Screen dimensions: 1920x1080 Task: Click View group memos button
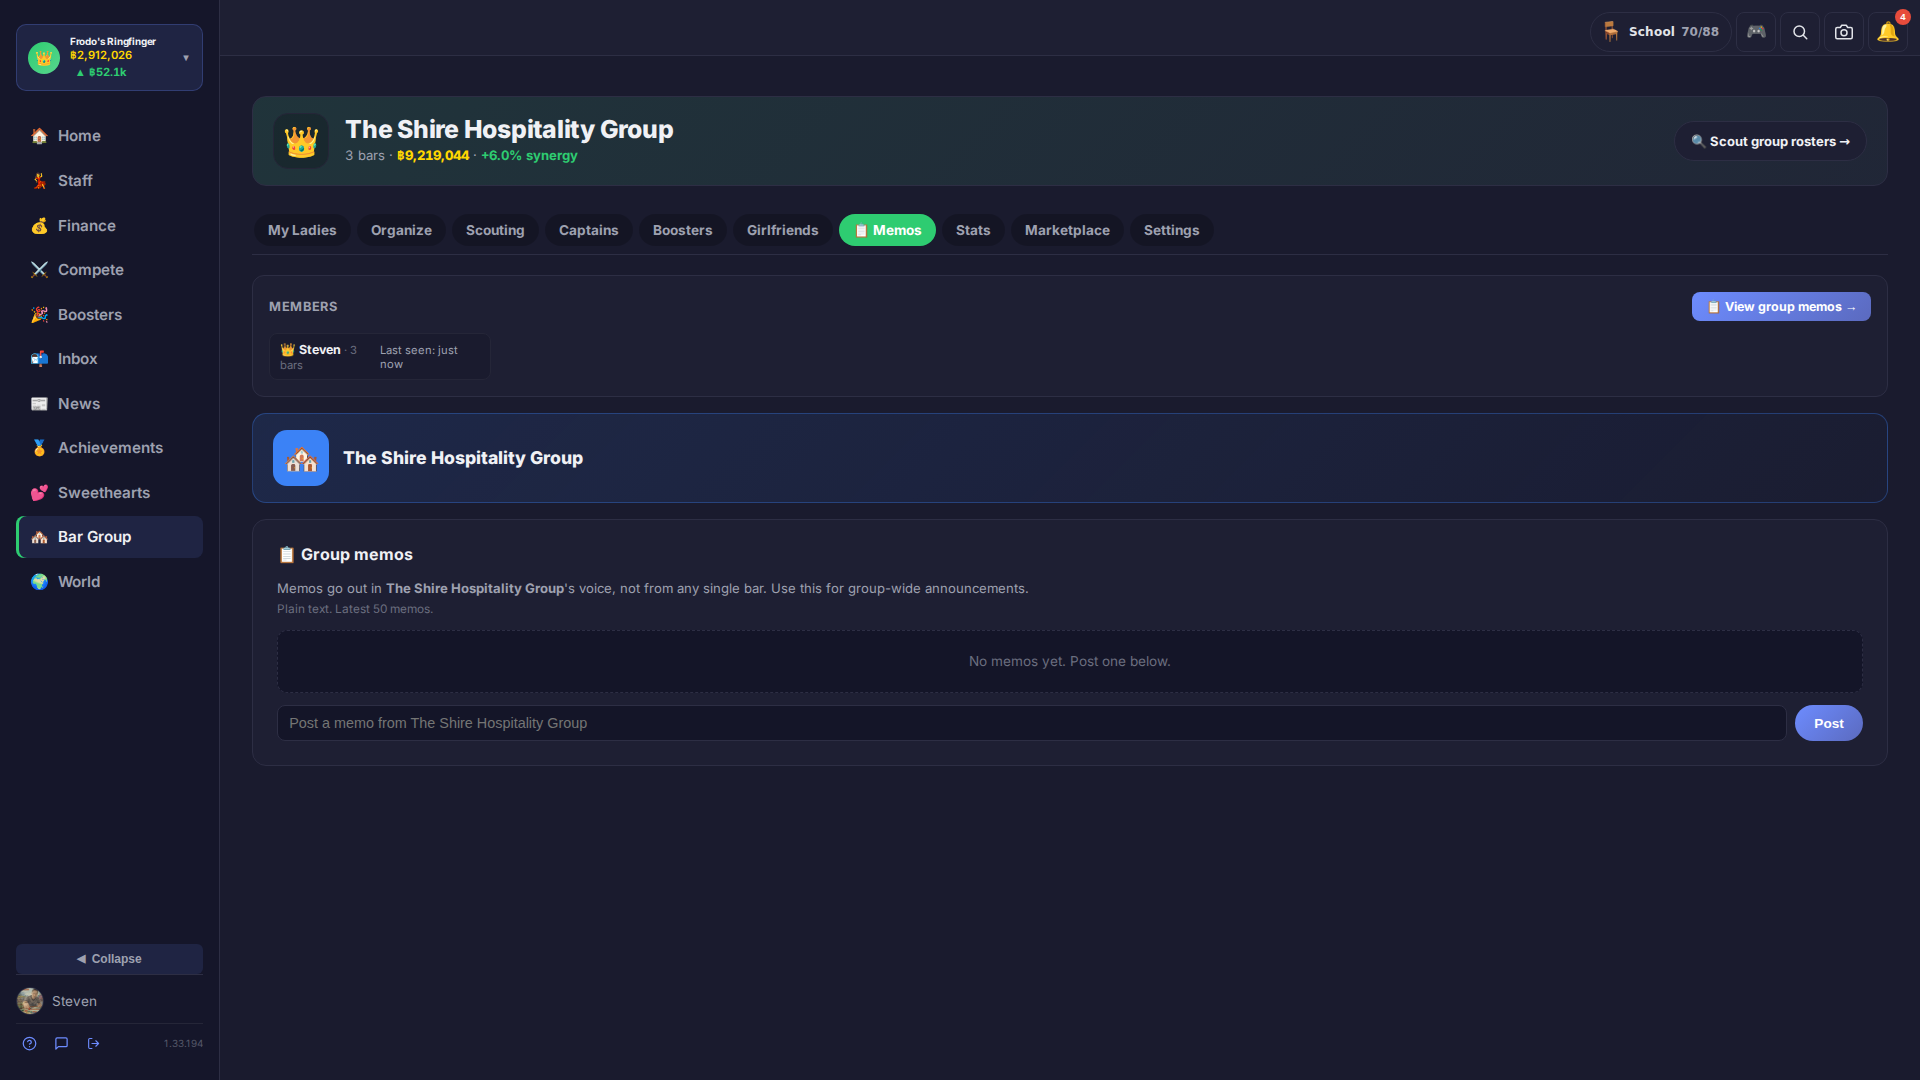pos(1781,307)
